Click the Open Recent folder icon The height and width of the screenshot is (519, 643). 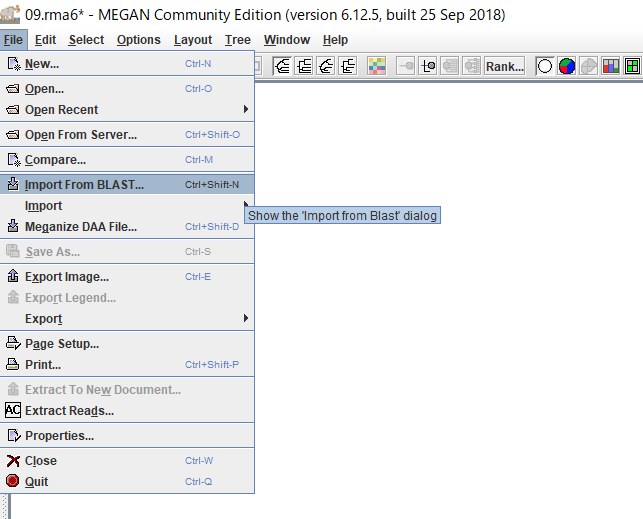pos(13,109)
